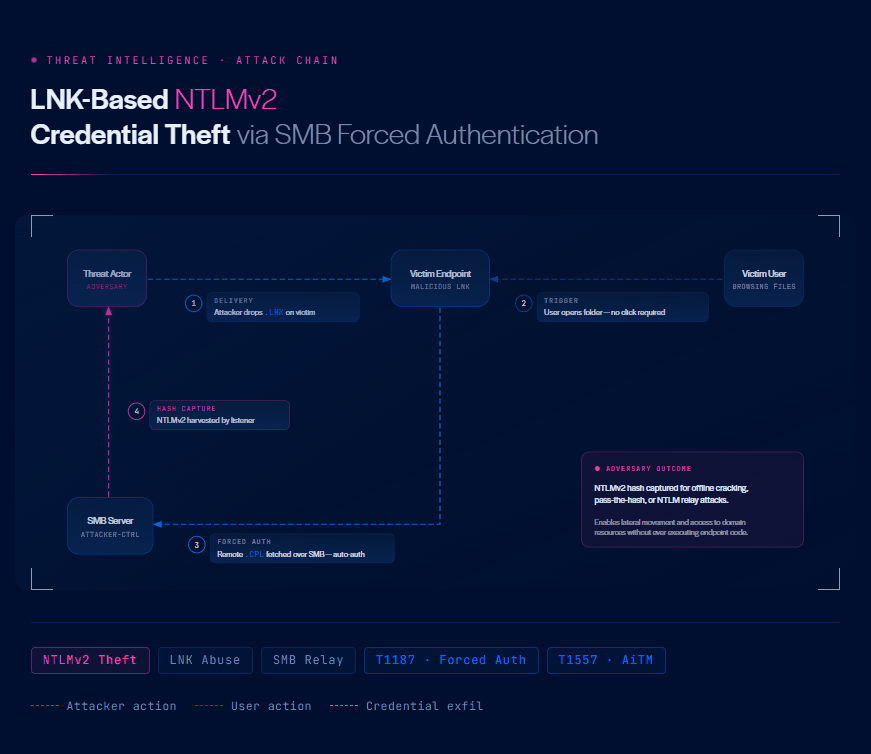Click the LNK Abuse tag
Image resolution: width=871 pixels, height=754 pixels.
pyautogui.click(x=205, y=660)
